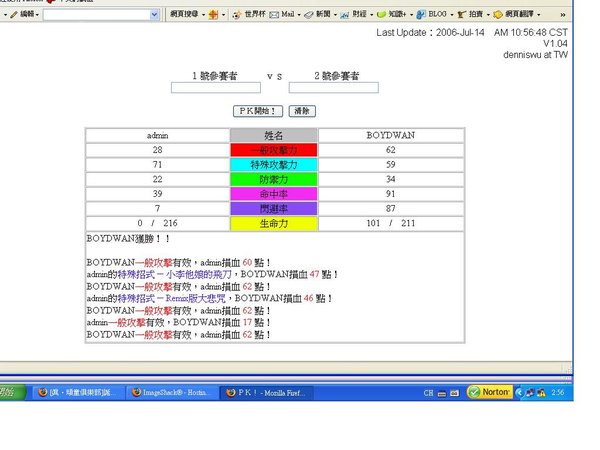The width and height of the screenshot is (600, 450).
Task: Expand the 拍賣 dropdown arrow
Action: pyautogui.click(x=488, y=15)
